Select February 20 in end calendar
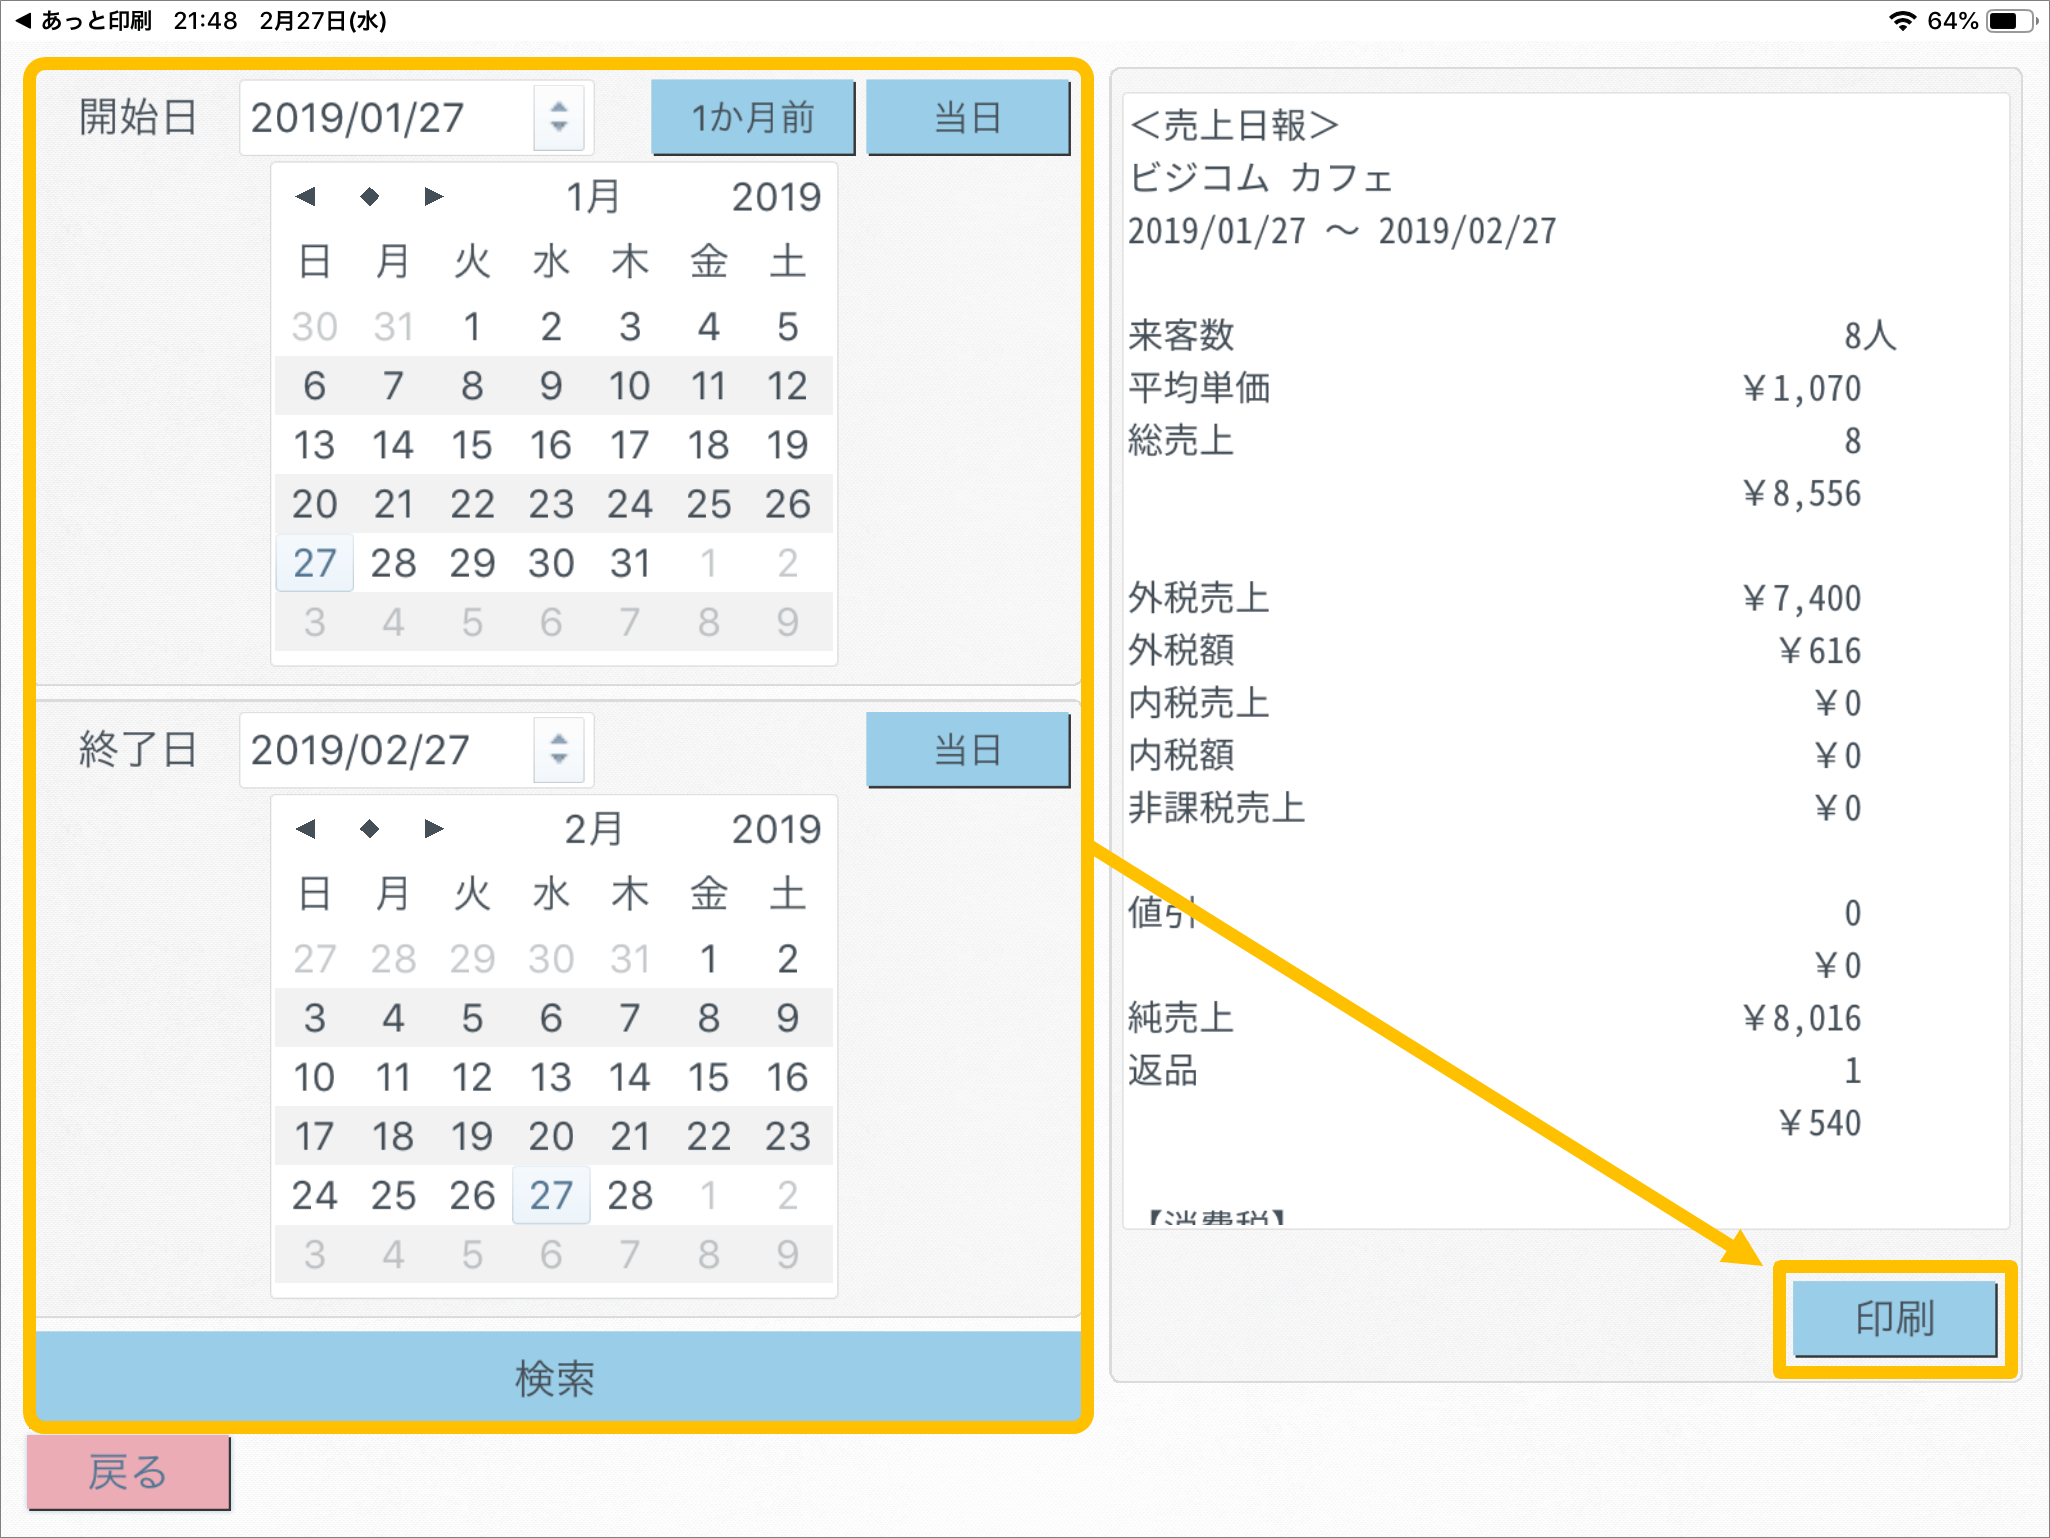This screenshot has width=2050, height=1538. [551, 1136]
